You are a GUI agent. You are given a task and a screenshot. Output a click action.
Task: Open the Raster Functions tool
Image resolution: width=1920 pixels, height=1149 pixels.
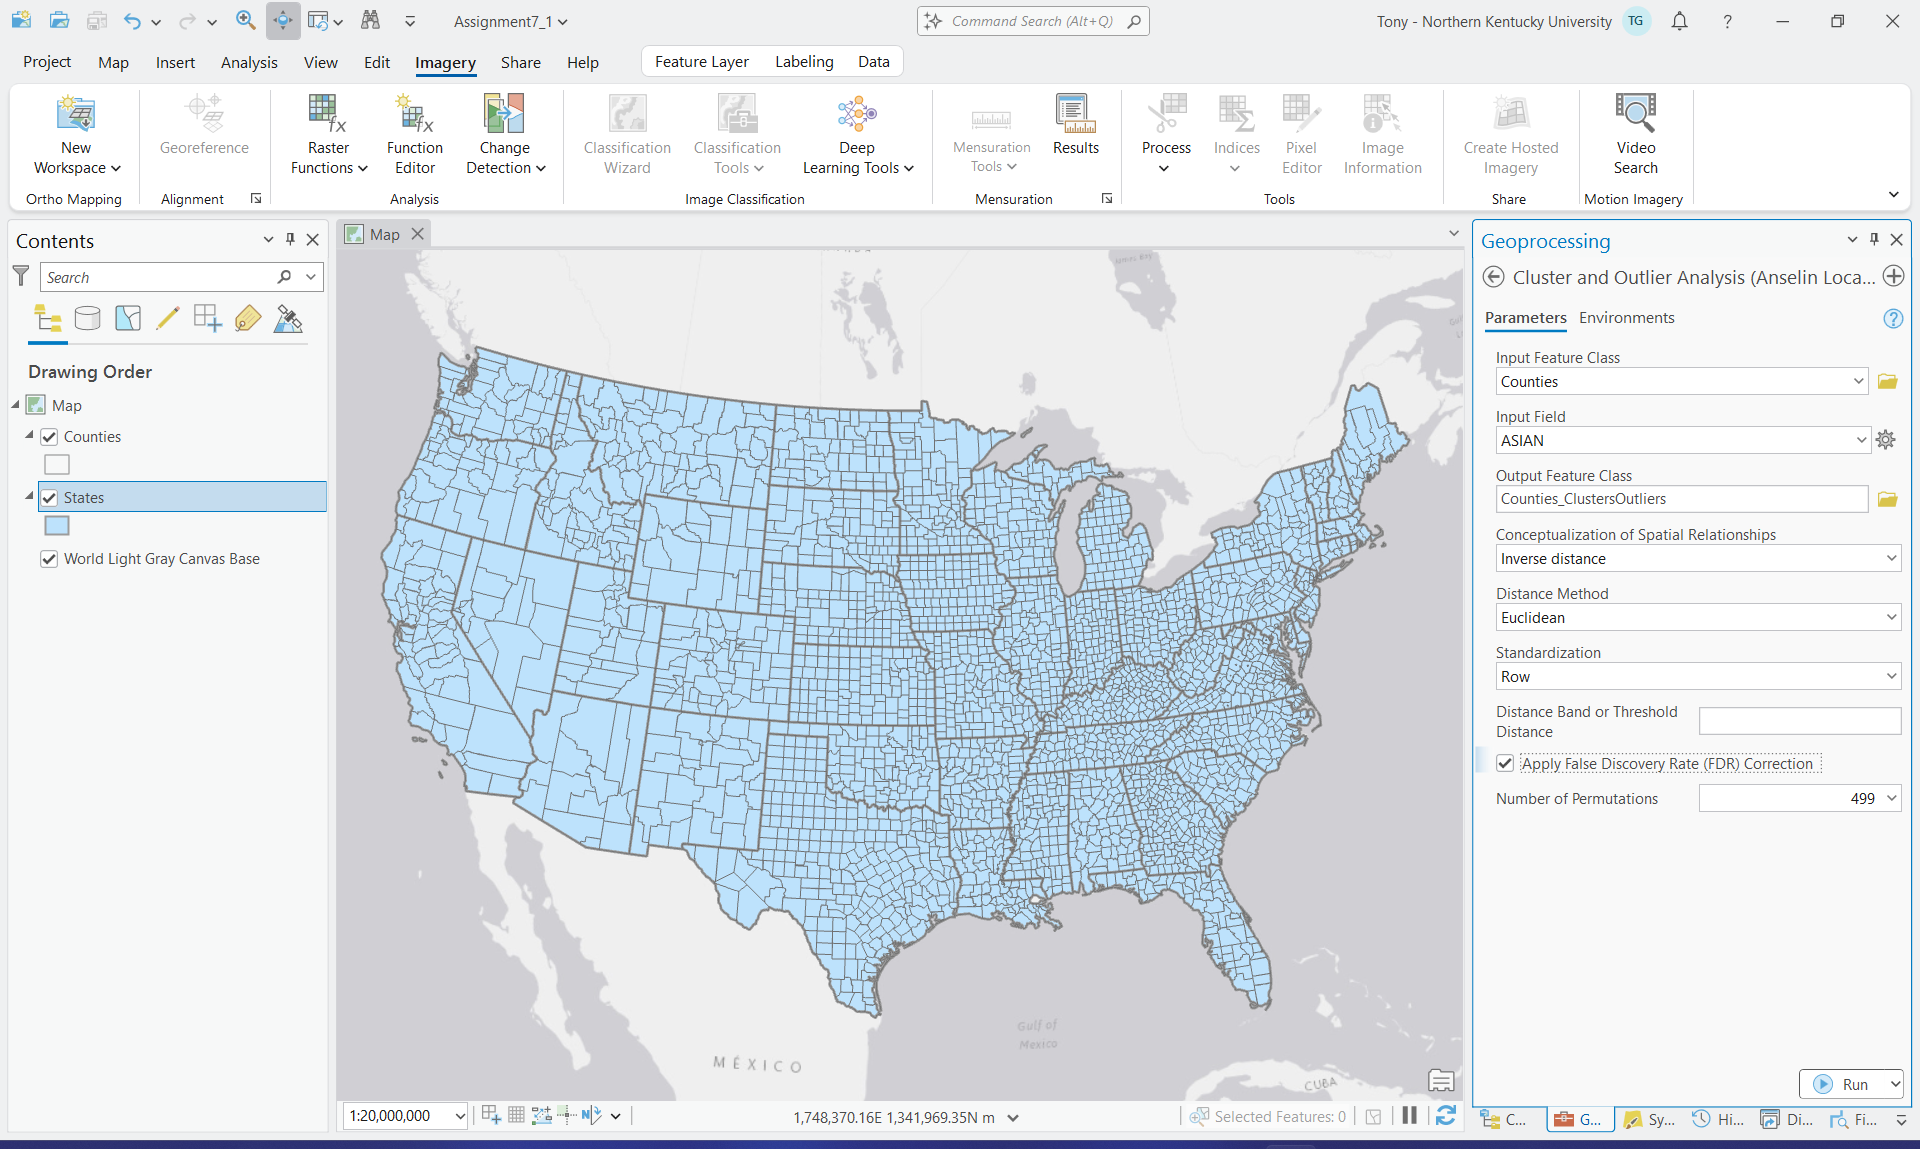(x=328, y=134)
